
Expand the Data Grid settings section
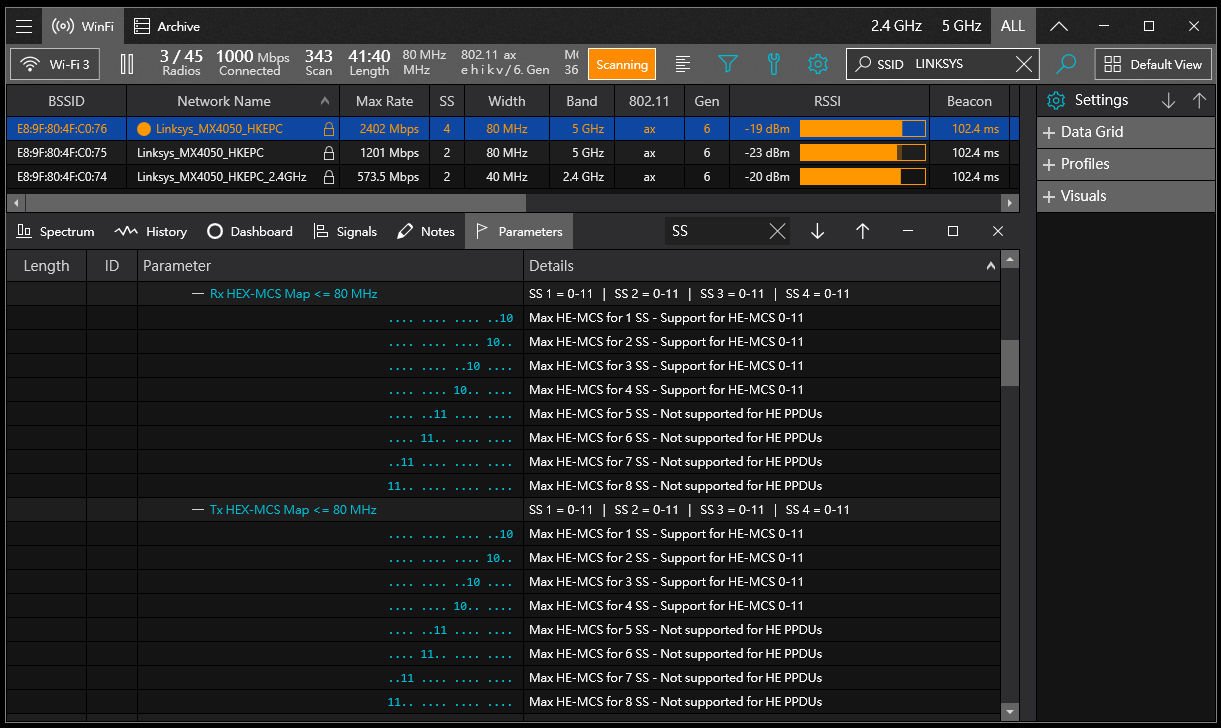click(1125, 132)
